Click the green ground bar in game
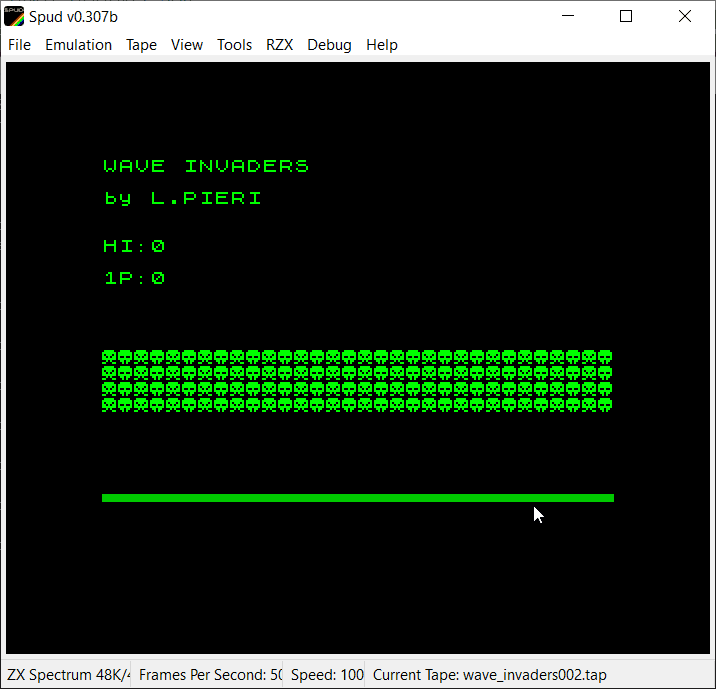The image size is (716, 689). [x=358, y=498]
